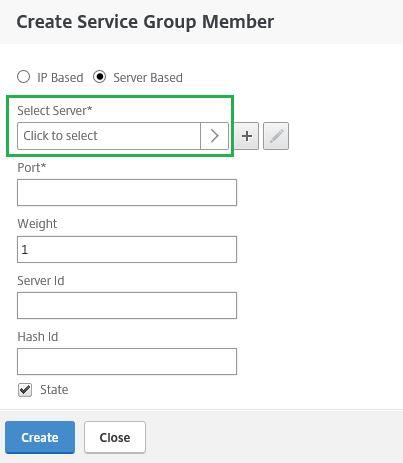Focus the Port input field
Image resolution: width=403 pixels, height=463 pixels.
pos(127,192)
